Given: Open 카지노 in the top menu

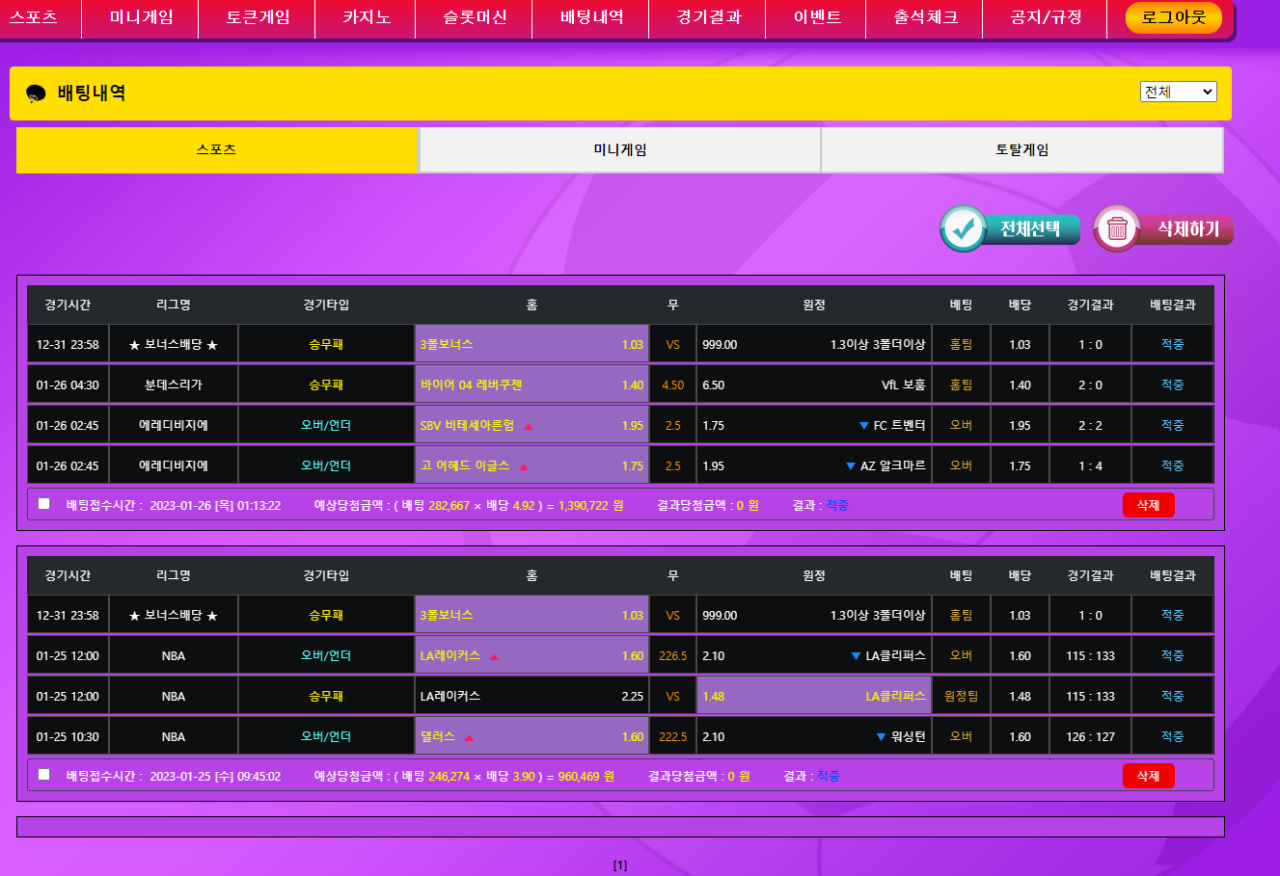Looking at the screenshot, I should [x=367, y=17].
